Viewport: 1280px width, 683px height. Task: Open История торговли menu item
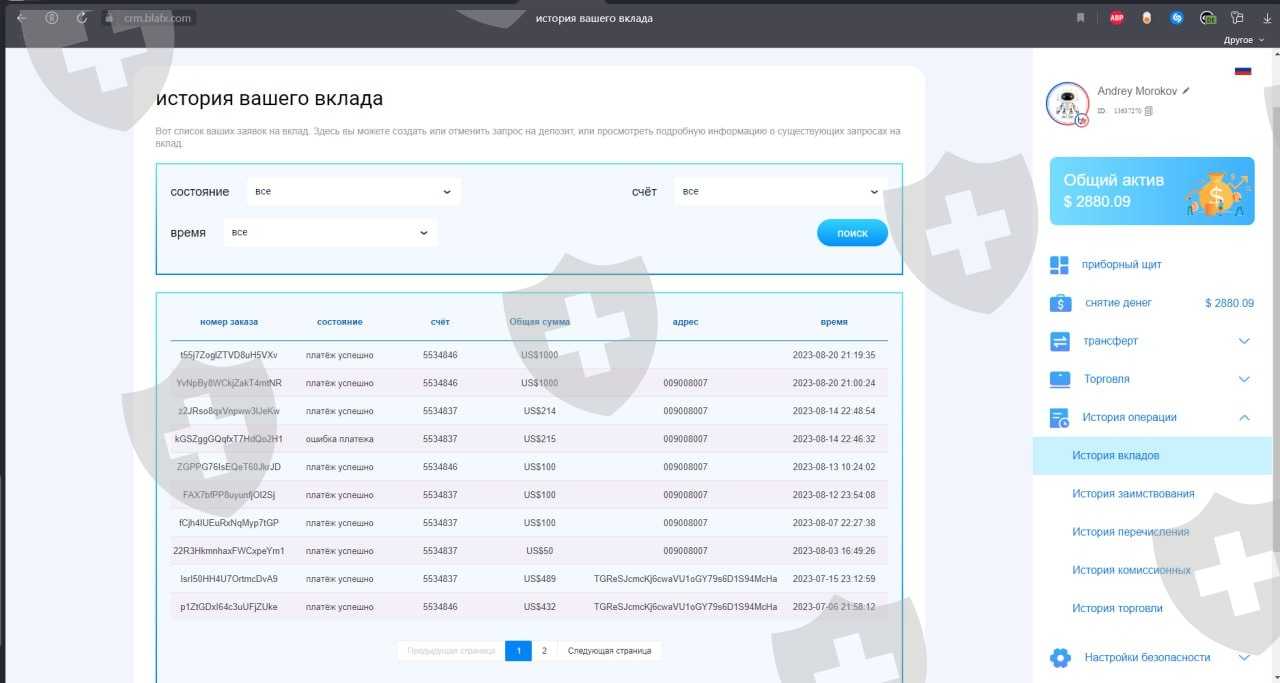tap(1117, 608)
